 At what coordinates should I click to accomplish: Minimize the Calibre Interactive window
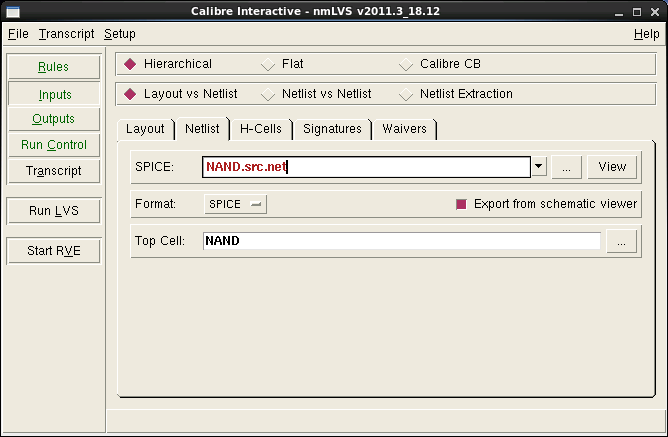click(619, 12)
